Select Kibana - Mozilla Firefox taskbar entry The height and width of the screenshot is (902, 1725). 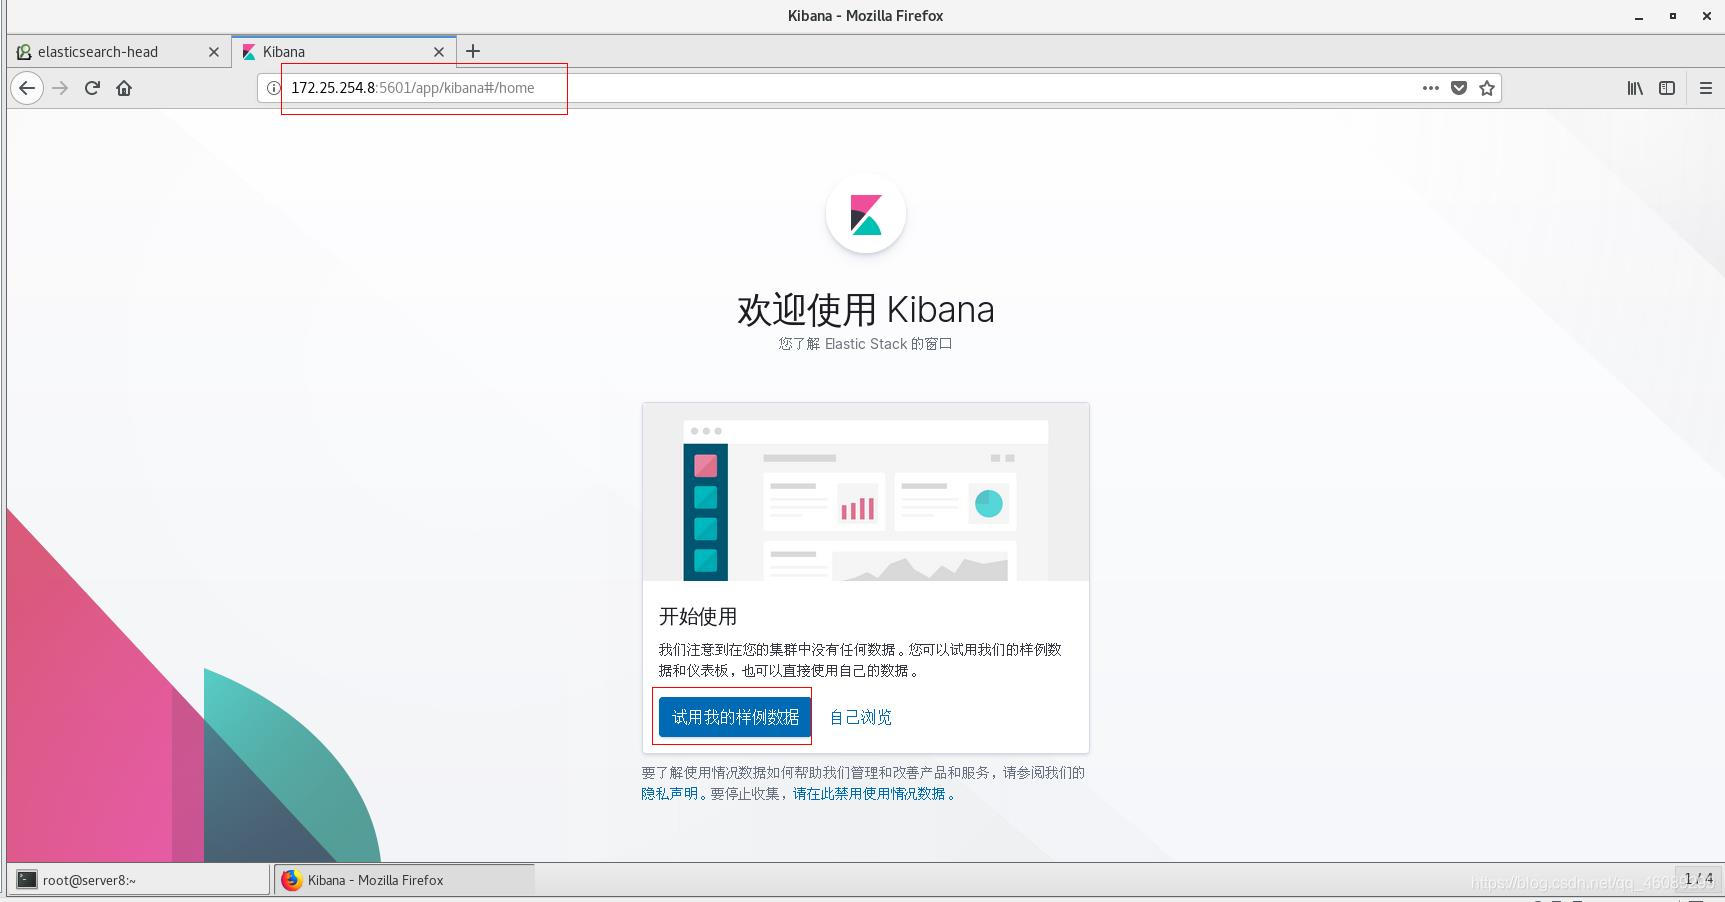pyautogui.click(x=404, y=880)
